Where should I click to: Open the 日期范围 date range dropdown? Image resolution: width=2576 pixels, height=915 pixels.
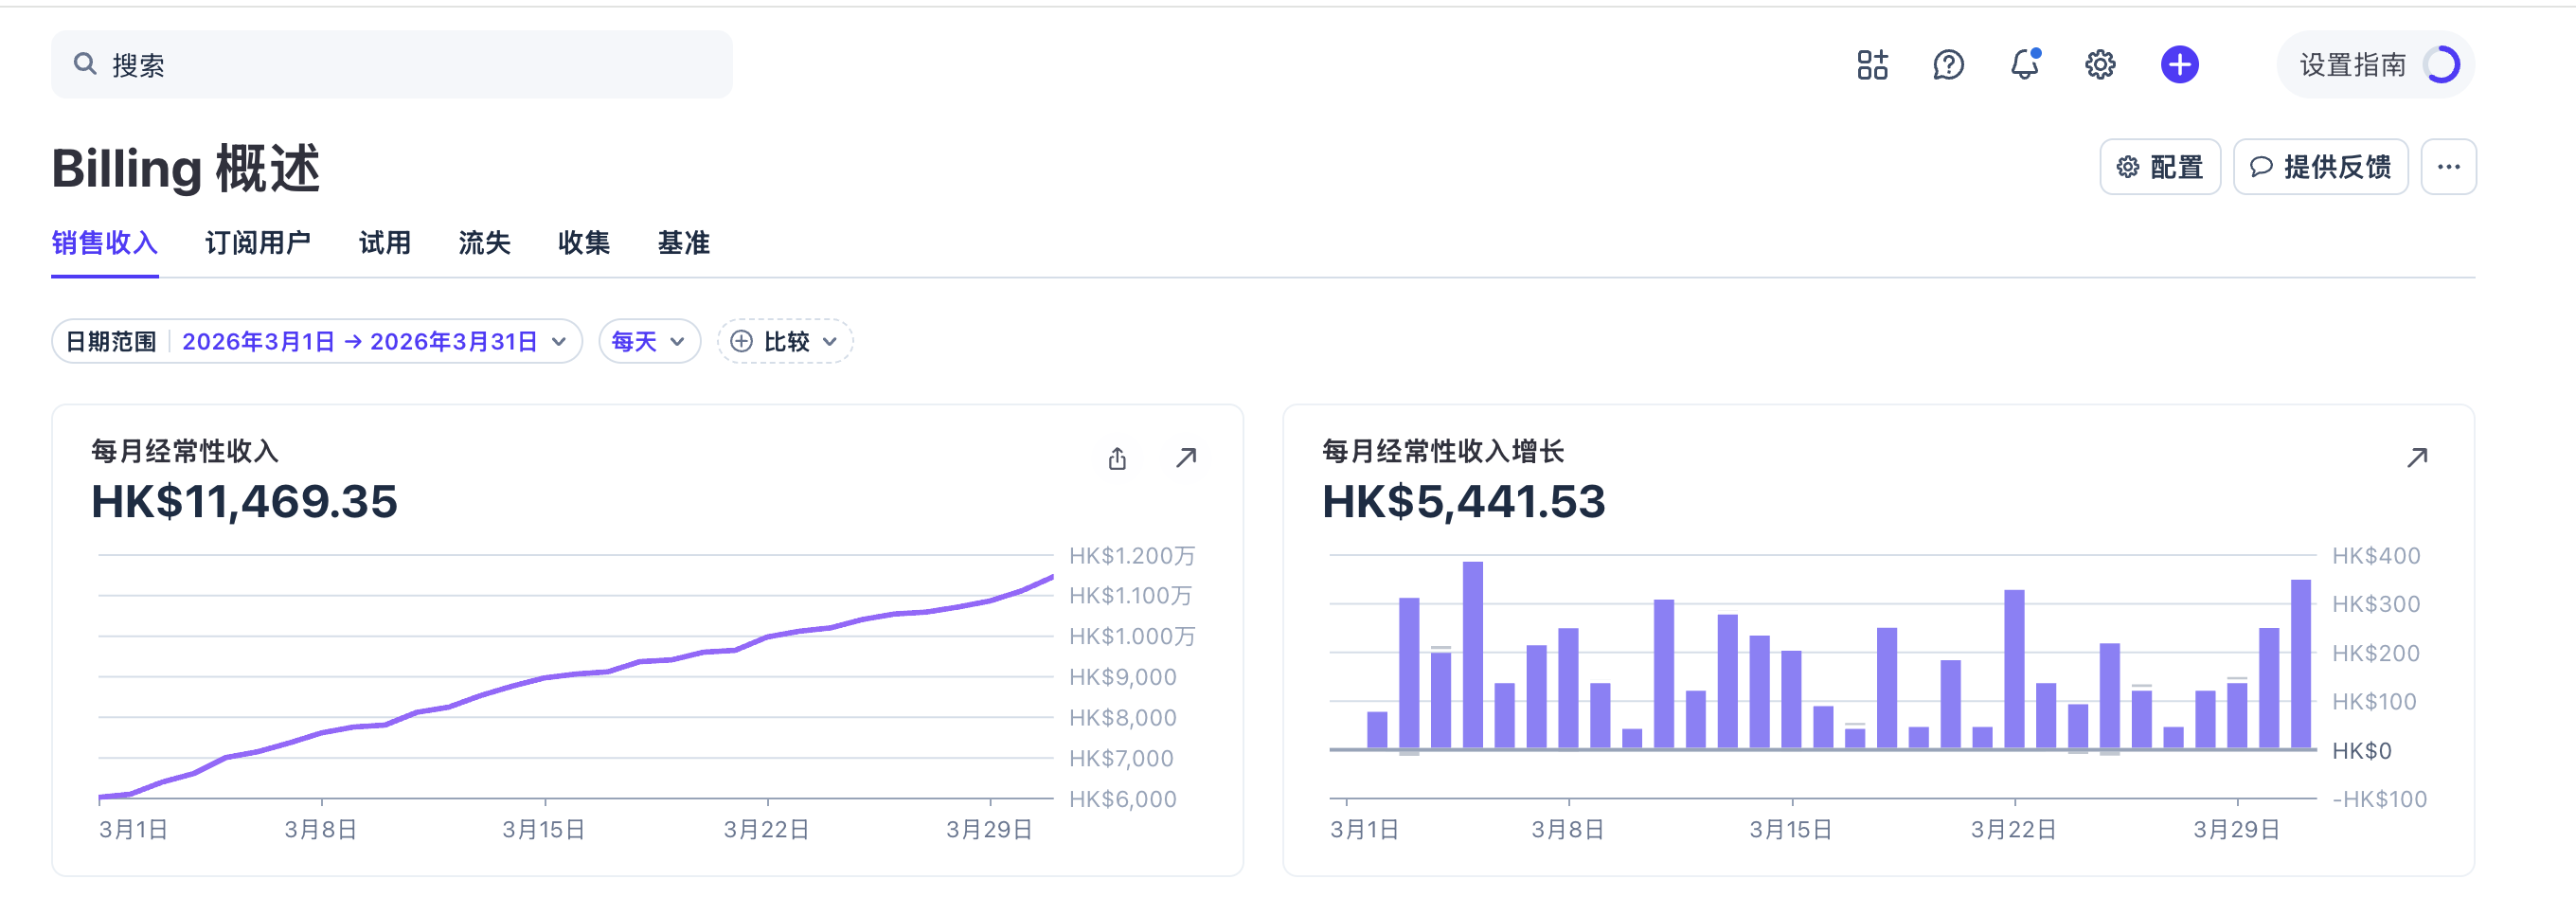click(316, 342)
